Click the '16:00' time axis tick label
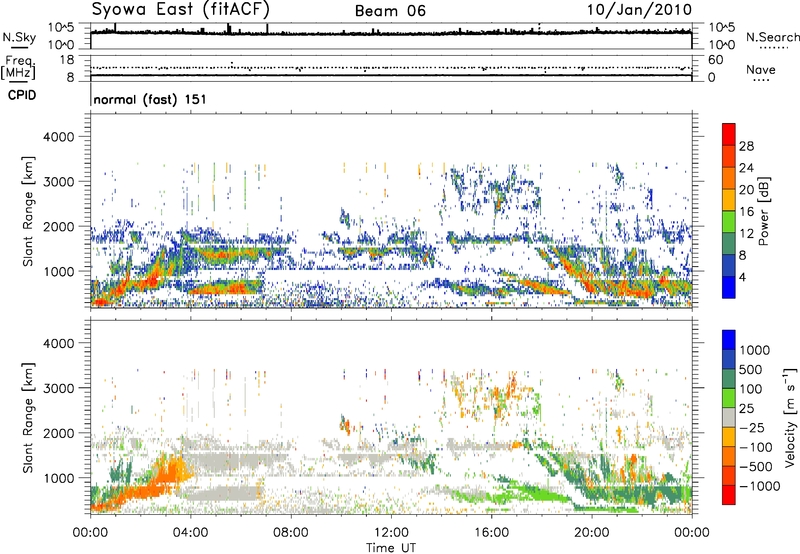This screenshot has width=800, height=554. [491, 533]
